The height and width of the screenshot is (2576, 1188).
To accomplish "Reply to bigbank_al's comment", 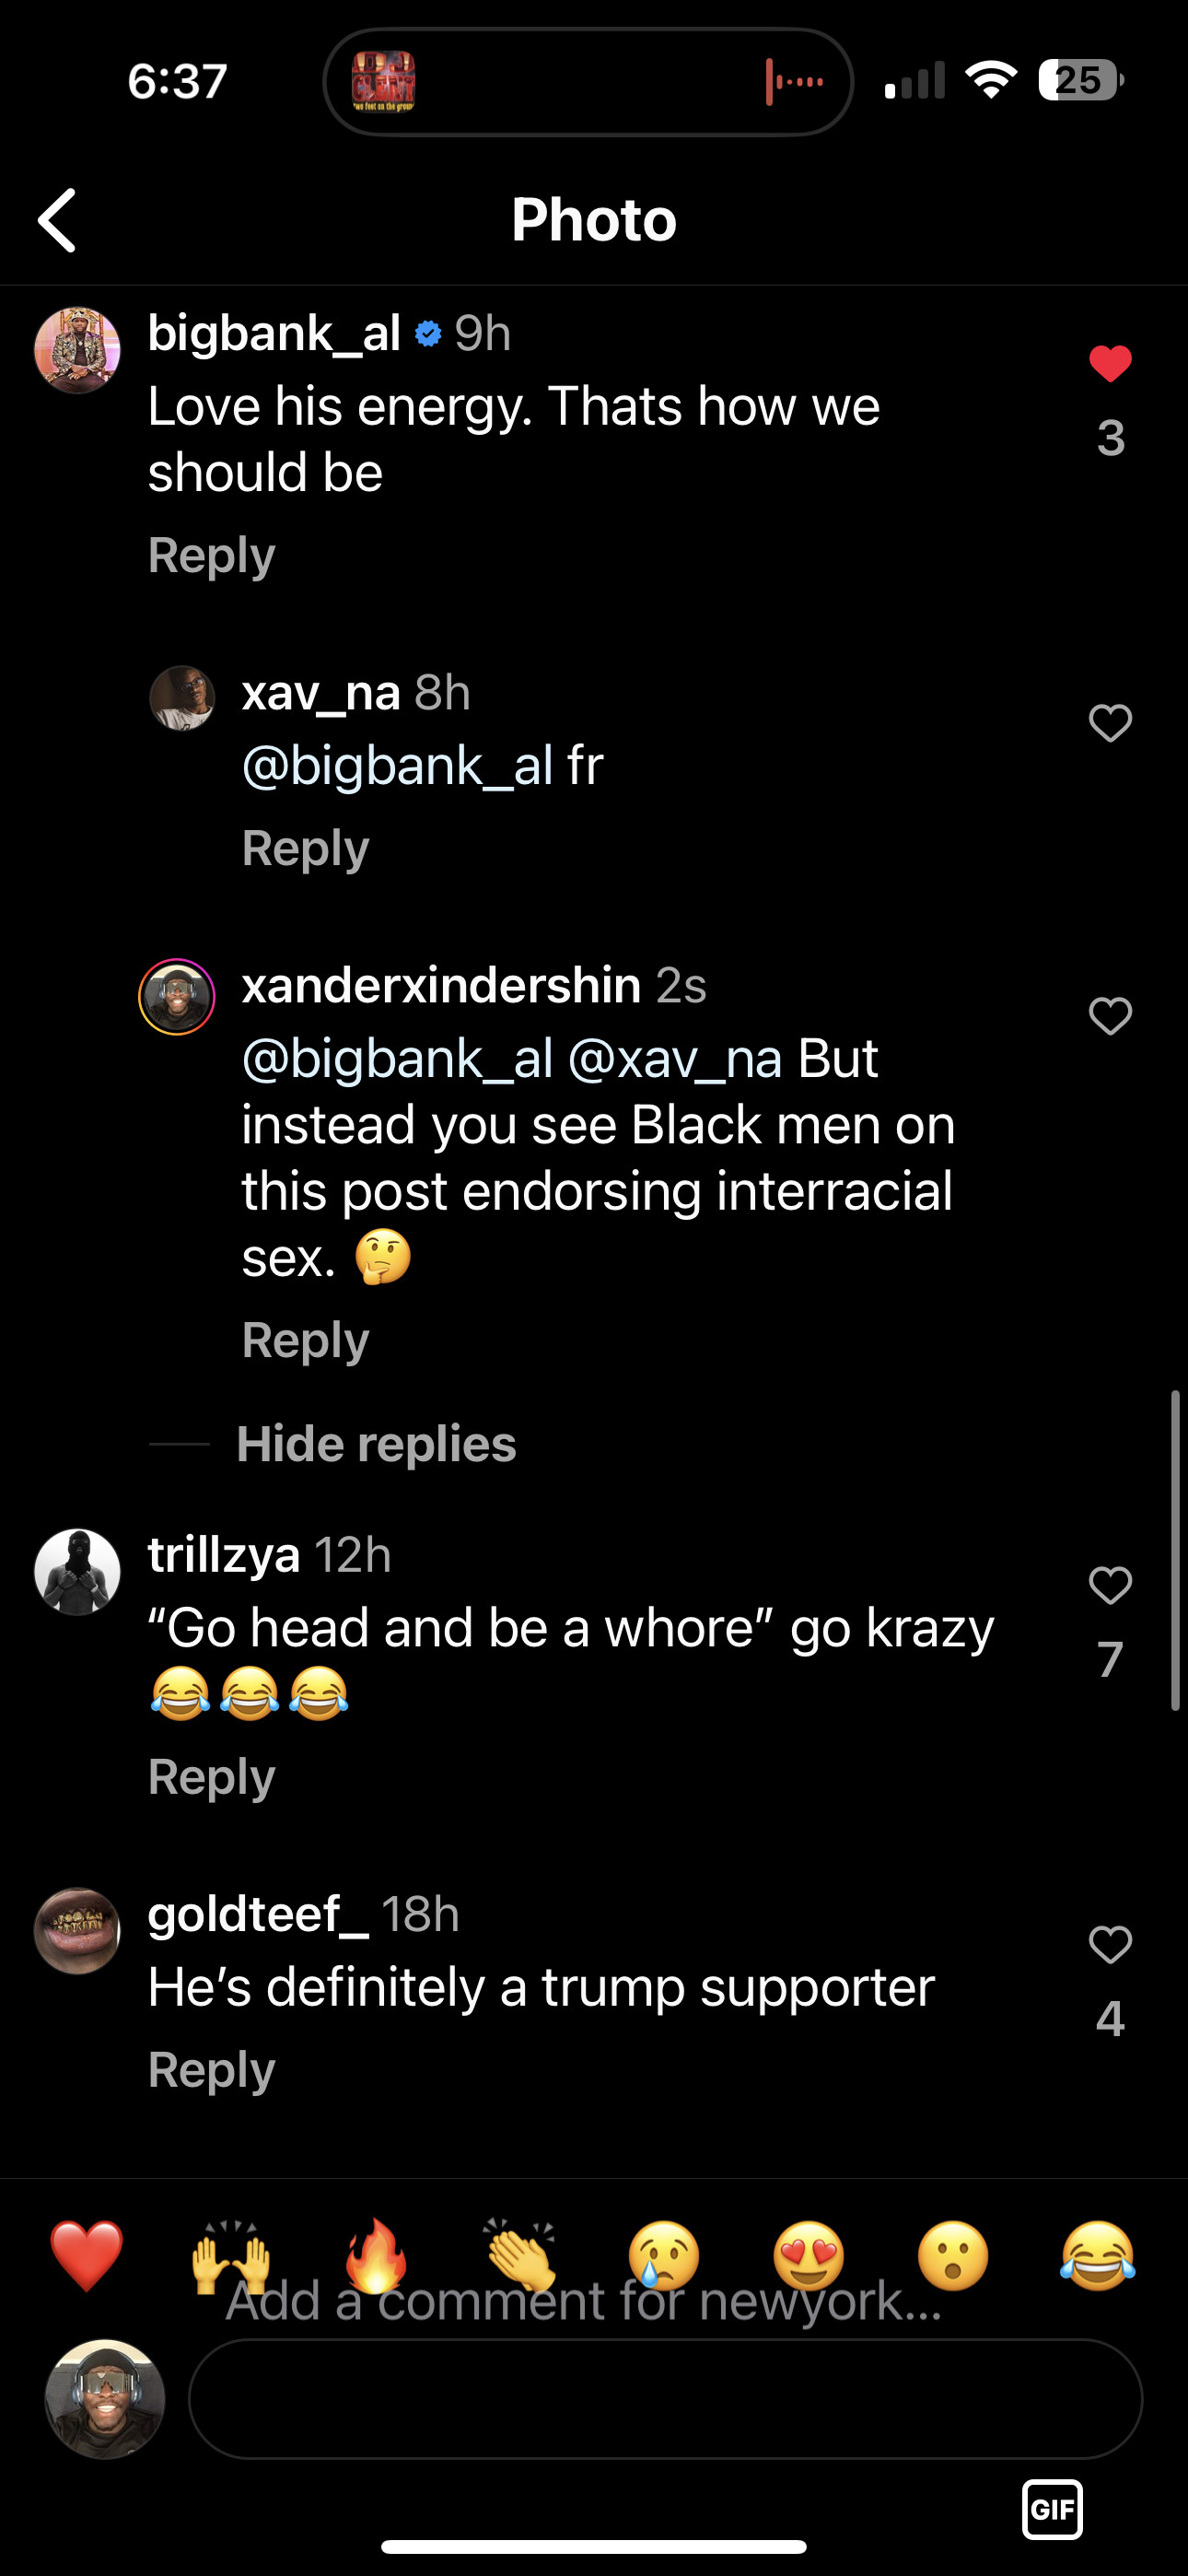I will pyautogui.click(x=212, y=555).
